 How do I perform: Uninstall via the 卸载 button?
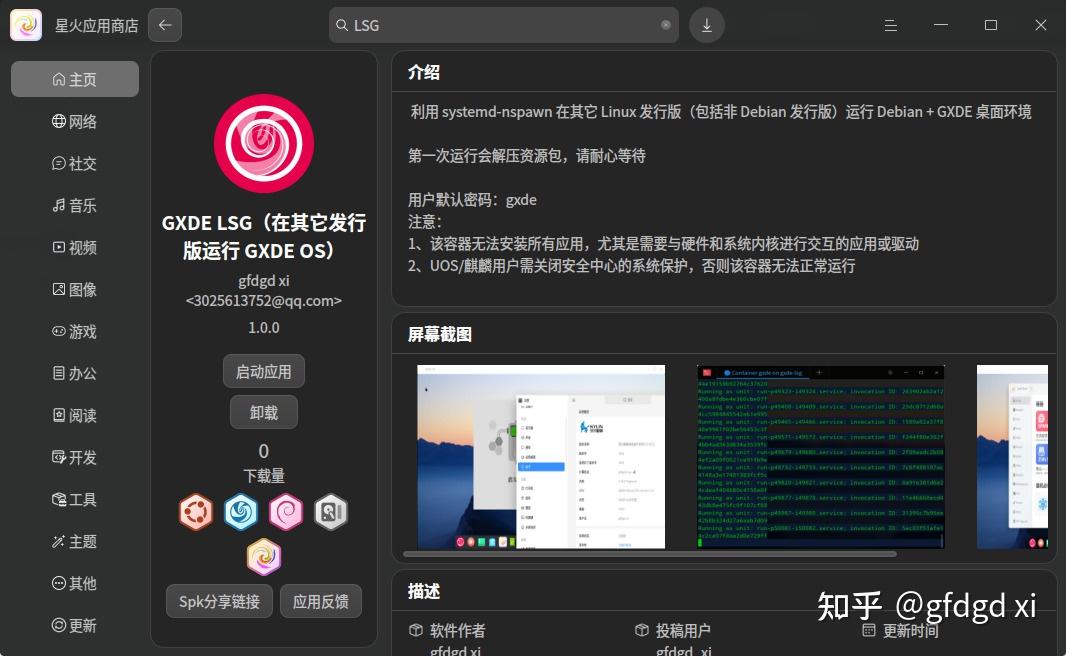pyautogui.click(x=263, y=411)
